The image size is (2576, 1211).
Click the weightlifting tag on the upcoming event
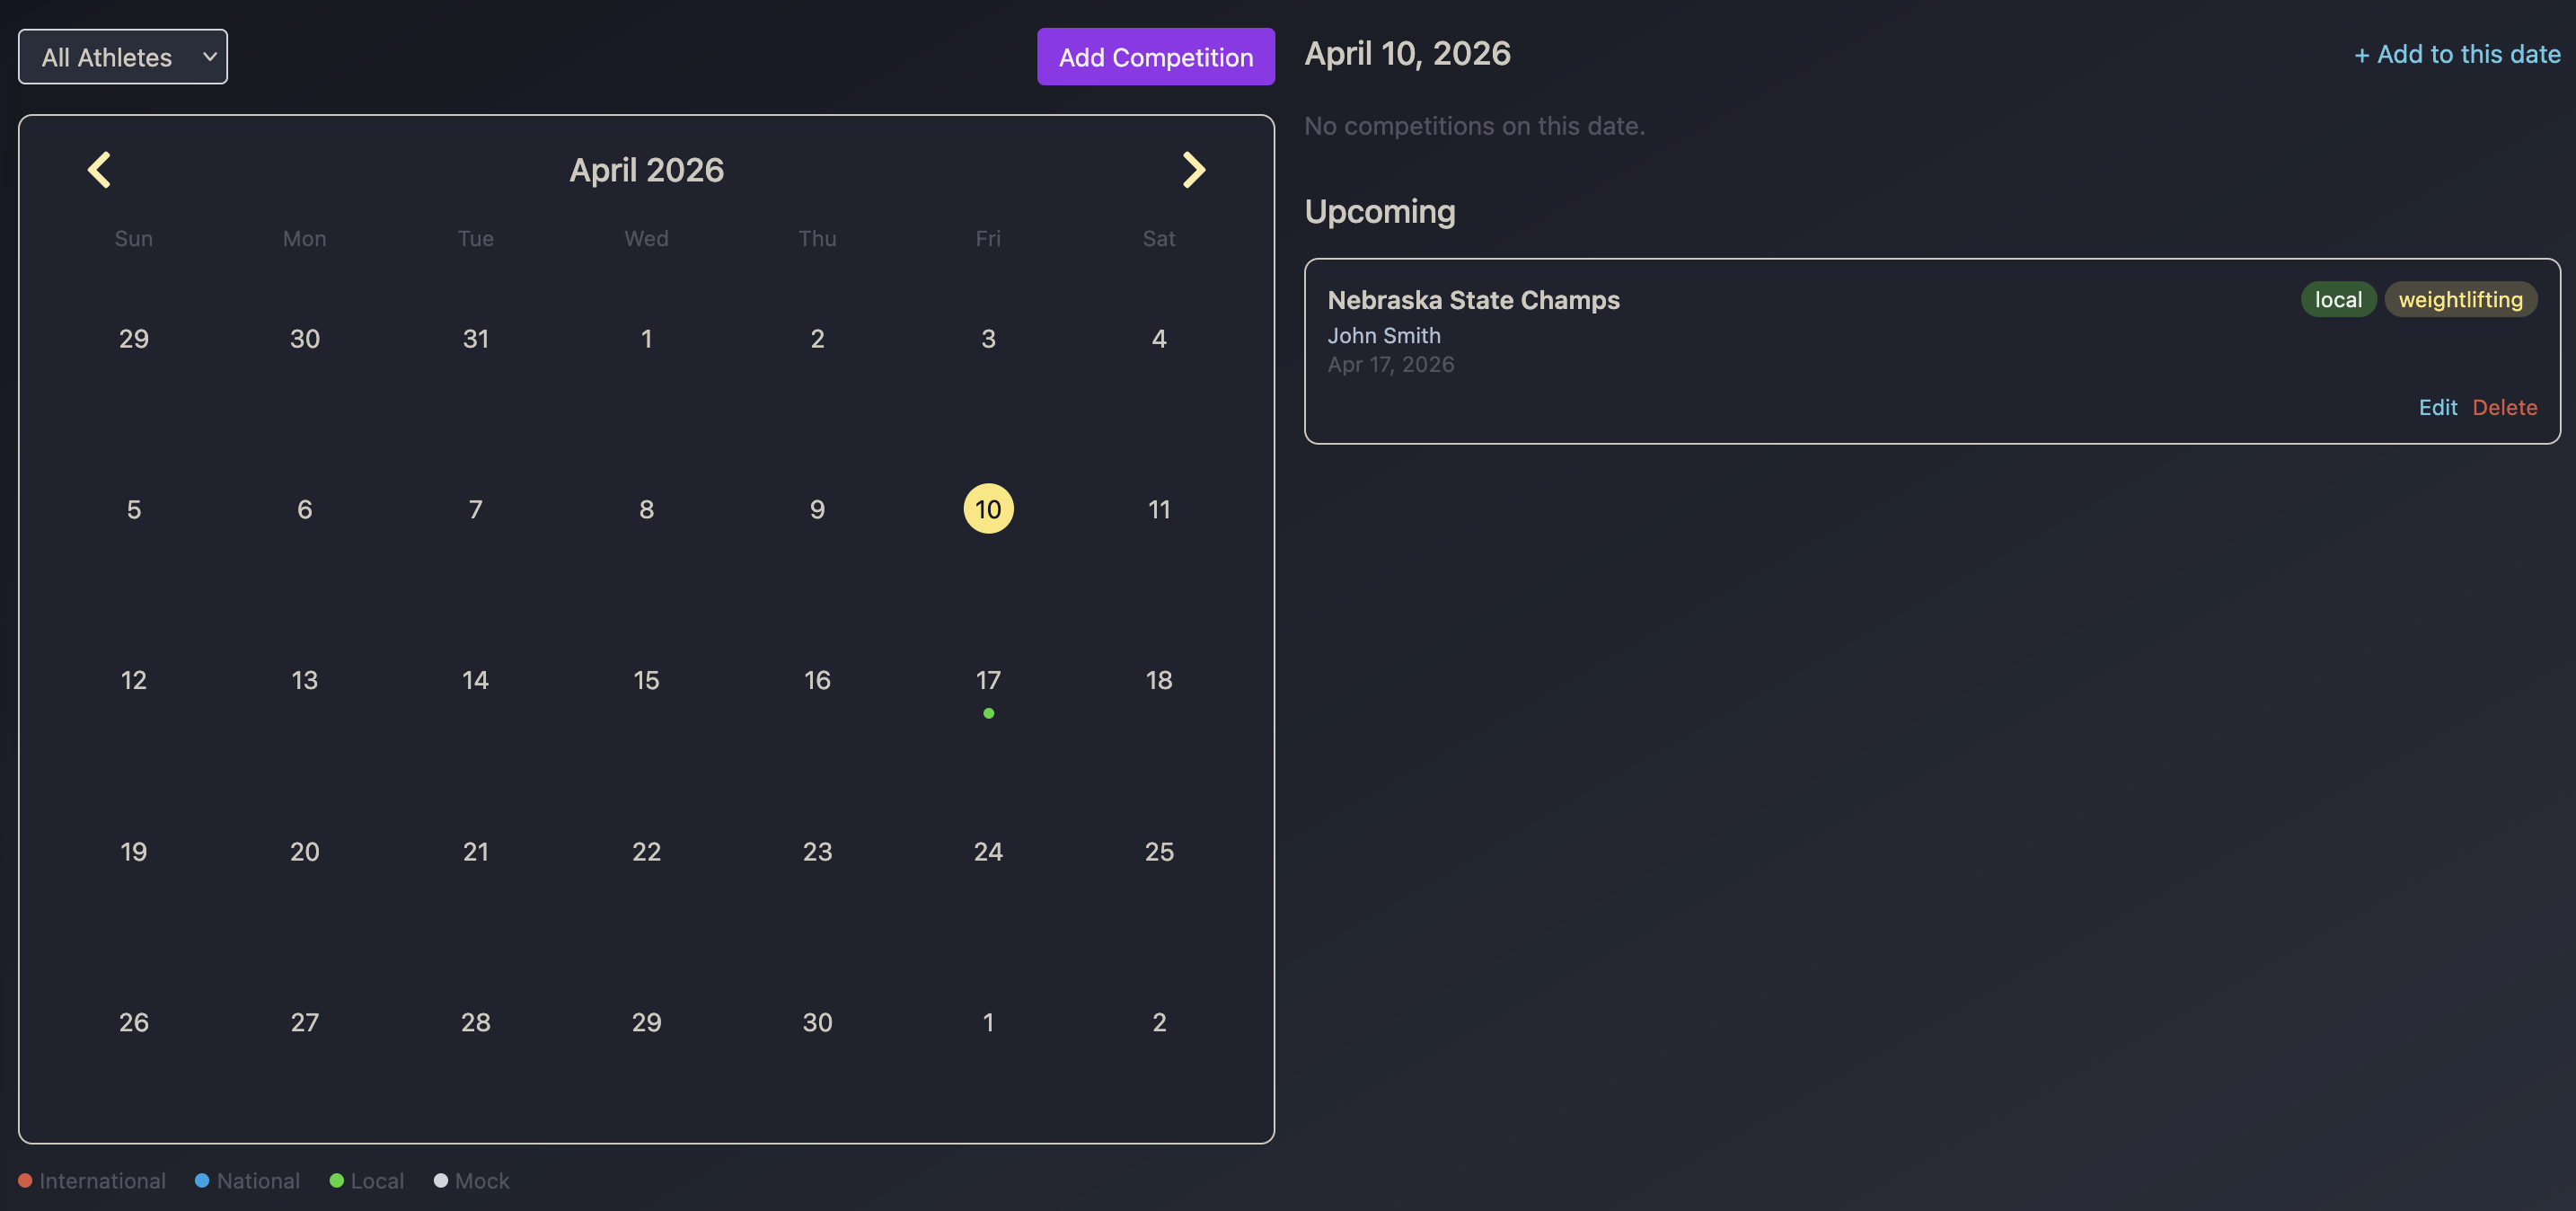coord(2461,299)
